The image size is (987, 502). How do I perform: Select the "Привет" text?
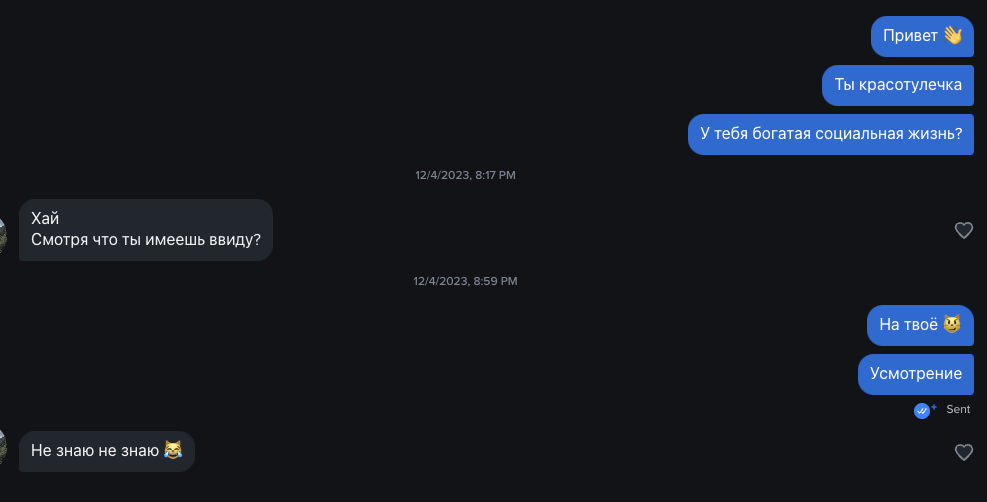tap(910, 36)
